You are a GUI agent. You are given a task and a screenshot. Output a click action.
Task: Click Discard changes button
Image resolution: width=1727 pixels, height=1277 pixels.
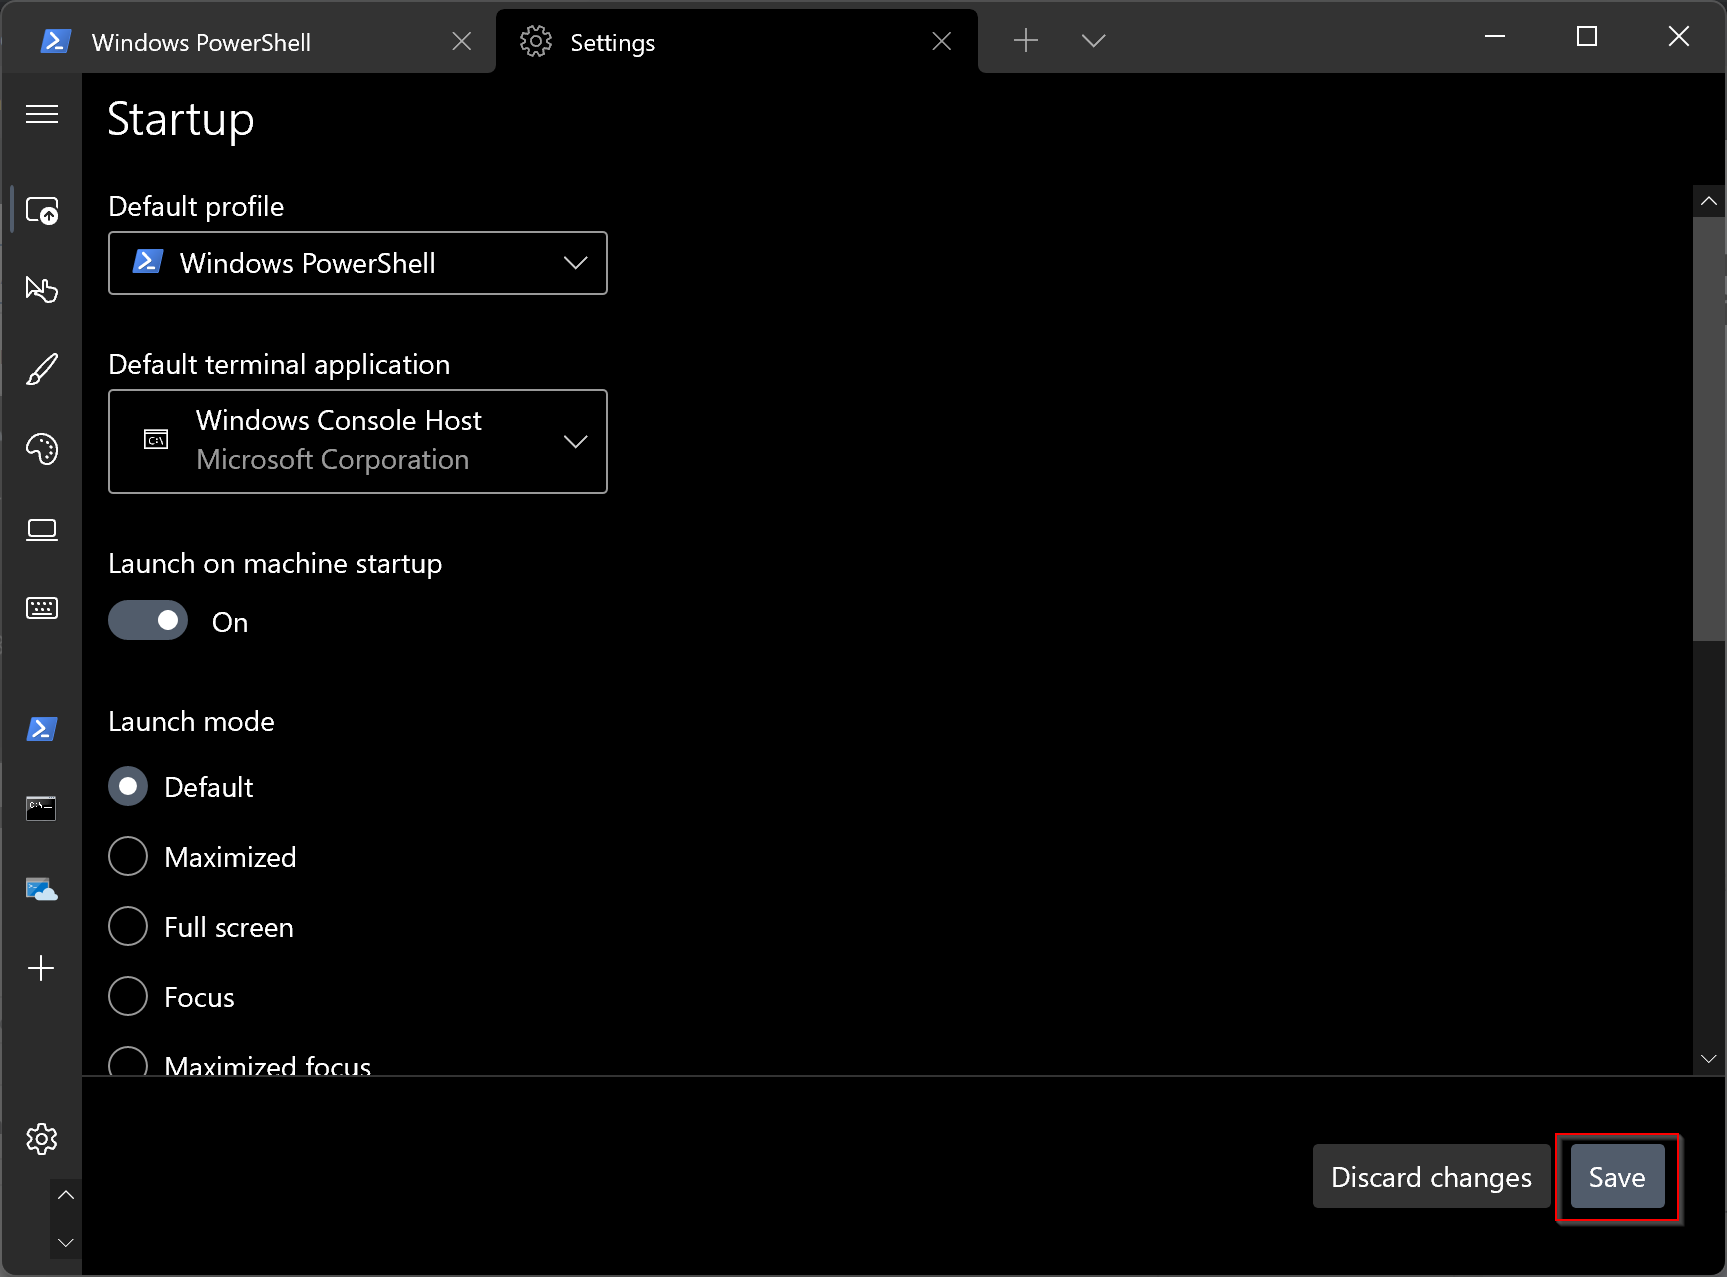coord(1431,1177)
